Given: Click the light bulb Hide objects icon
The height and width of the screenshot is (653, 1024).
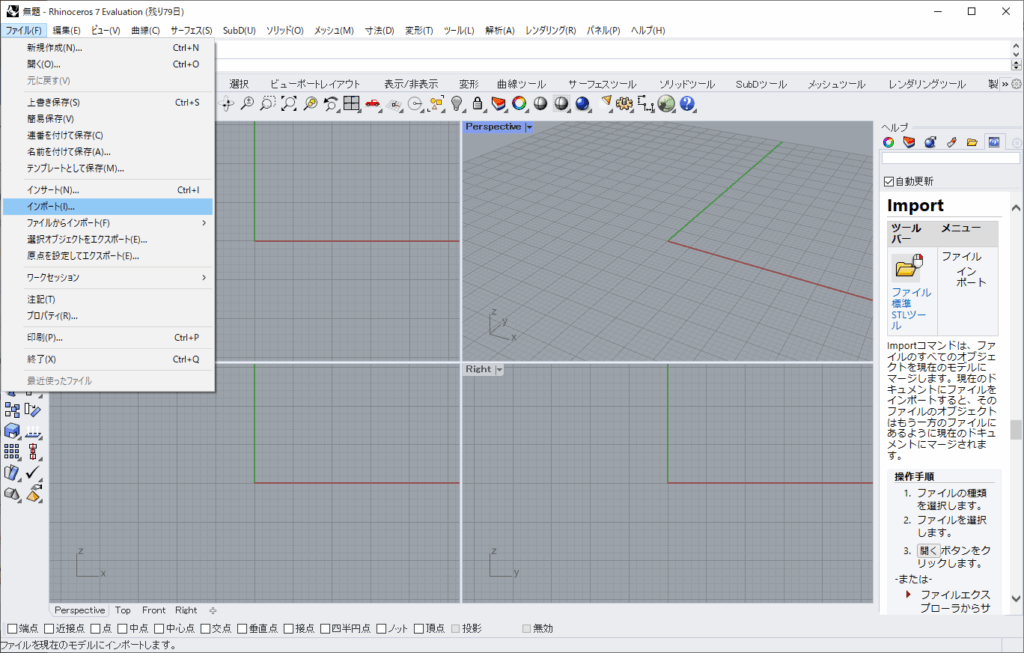Looking at the screenshot, I should 457,104.
